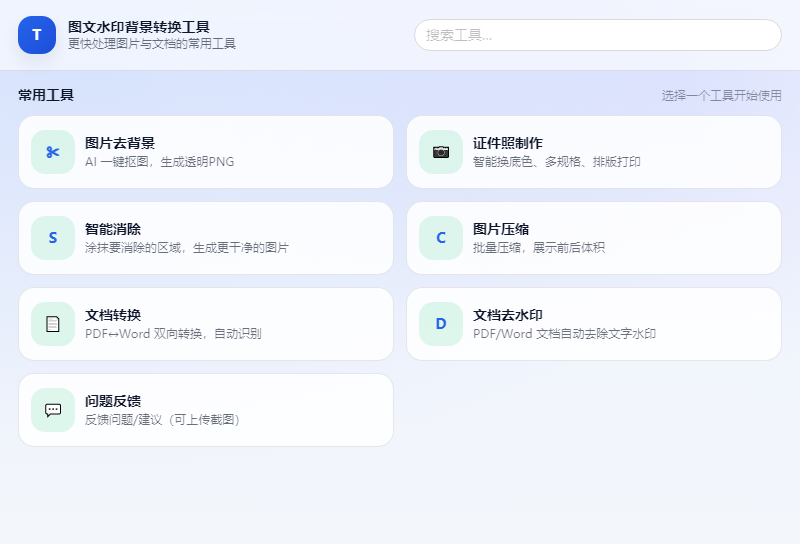The image size is (800, 544).
Task: Click the scissors icon for 图片去背景
Action: 53,152
